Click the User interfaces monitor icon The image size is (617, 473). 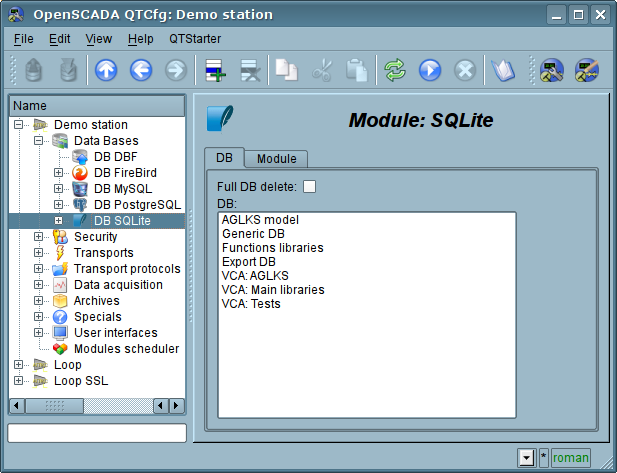coord(60,333)
